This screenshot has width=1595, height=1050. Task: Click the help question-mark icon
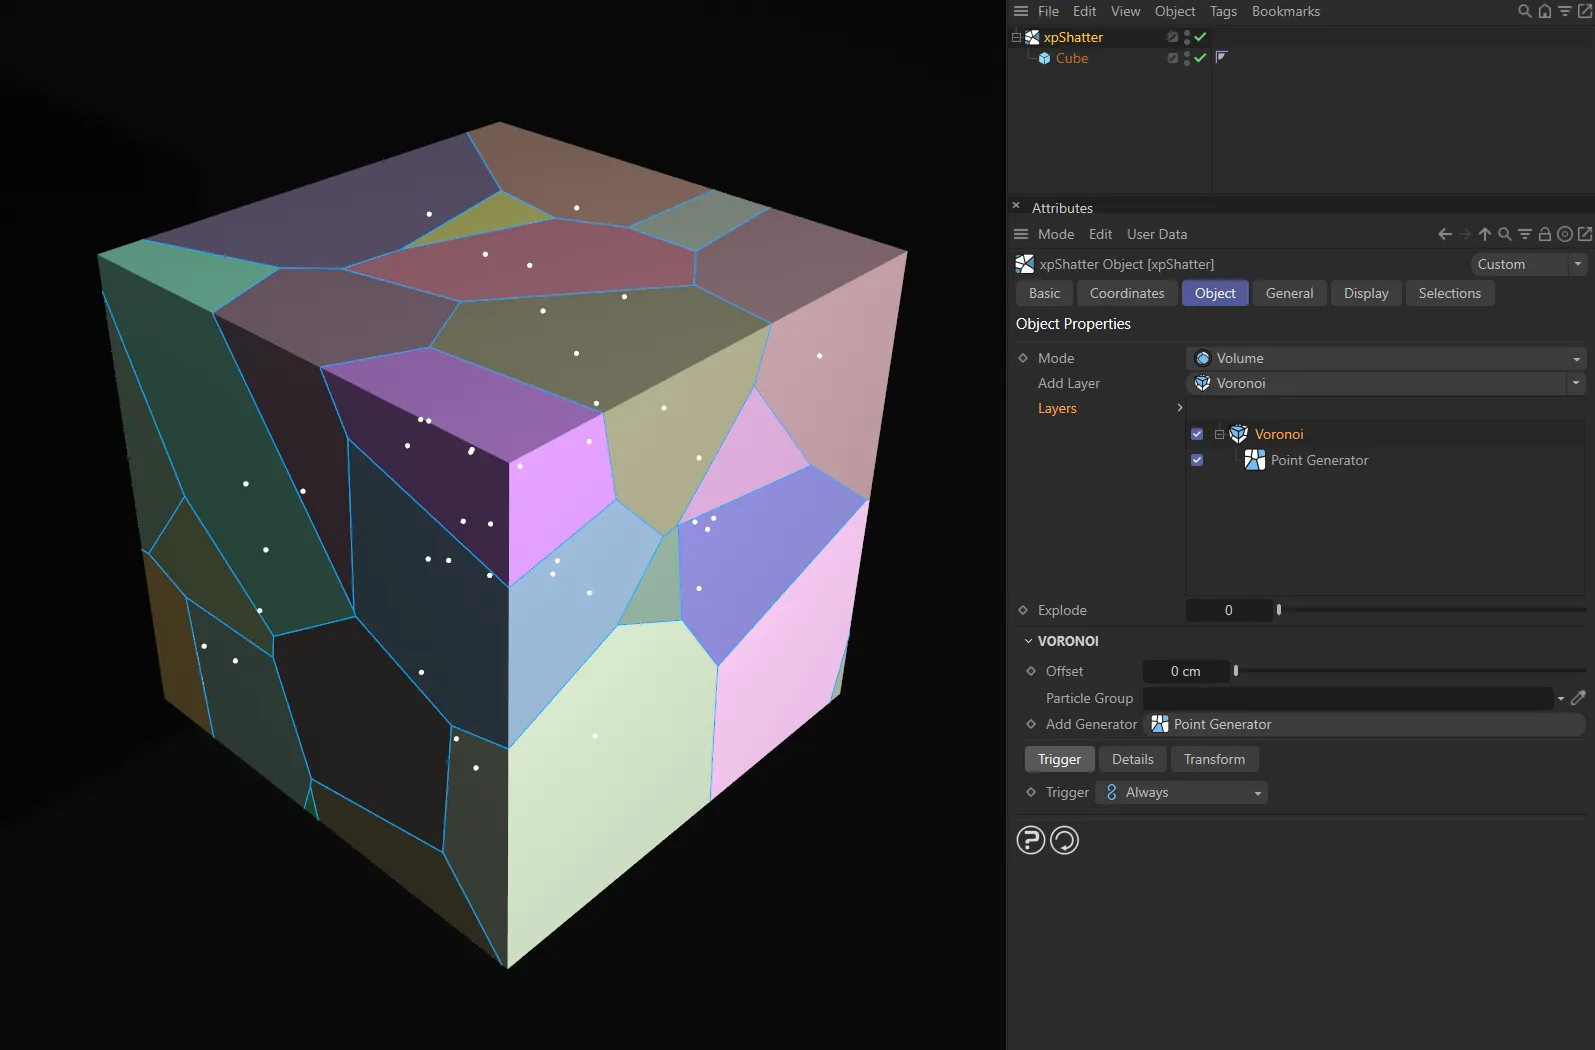coord(1031,840)
